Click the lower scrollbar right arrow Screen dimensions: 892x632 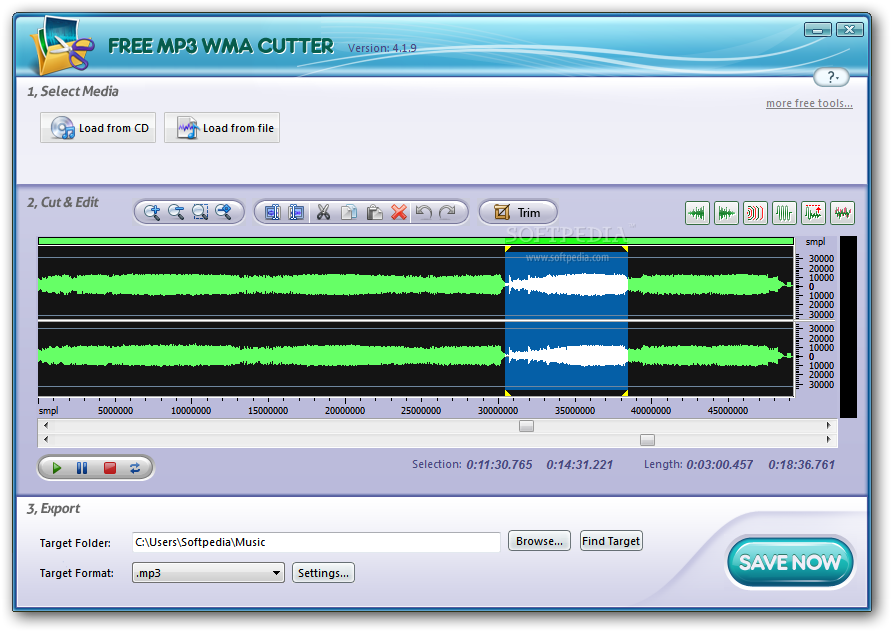coord(828,439)
